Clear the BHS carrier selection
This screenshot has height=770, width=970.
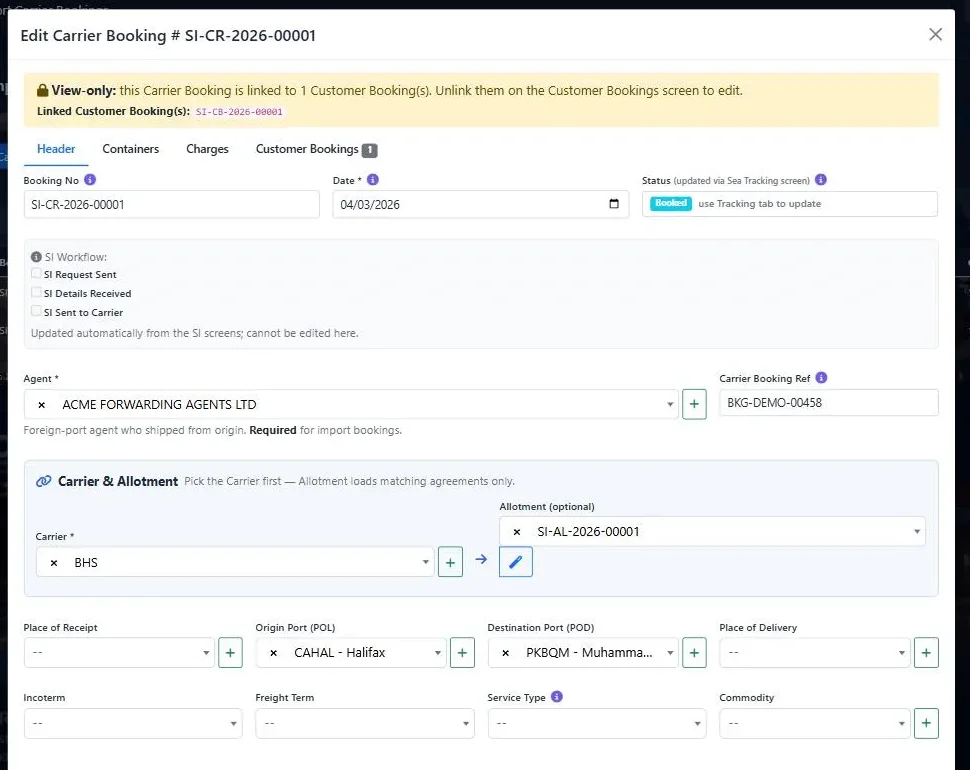(x=54, y=563)
